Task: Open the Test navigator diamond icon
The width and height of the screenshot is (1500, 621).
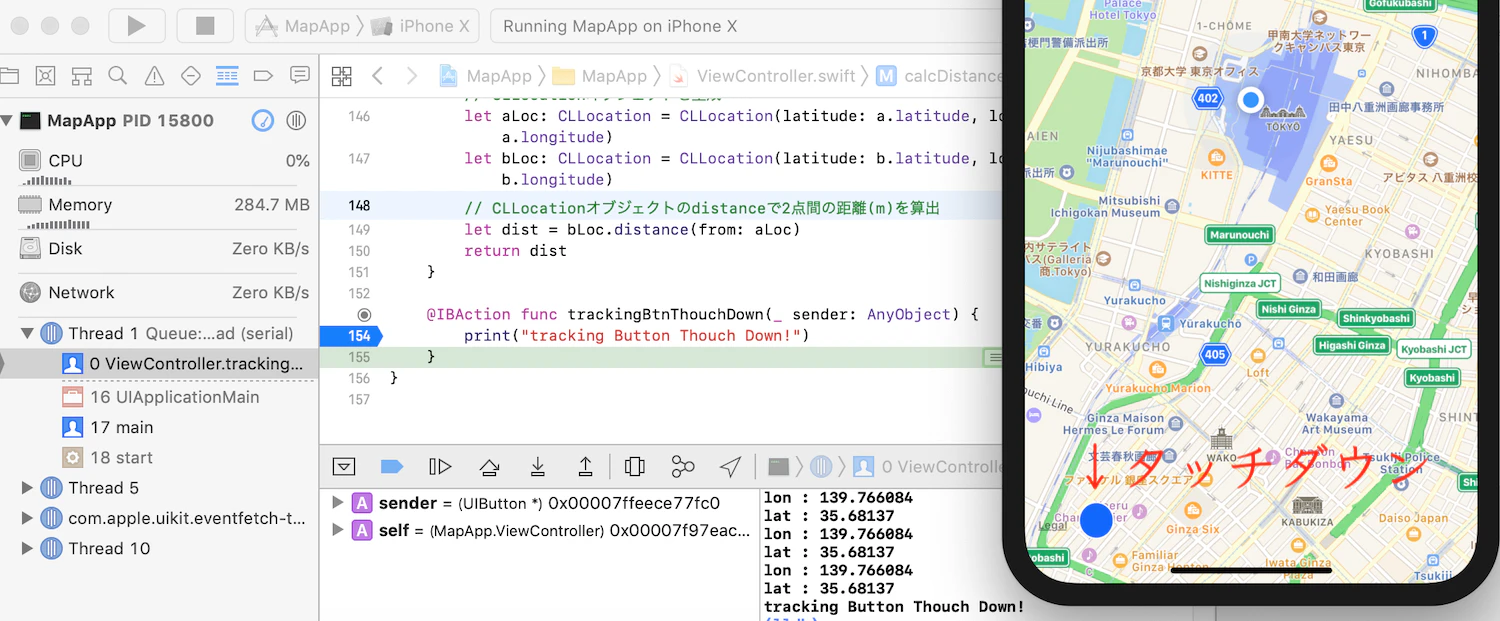Action: (x=190, y=76)
